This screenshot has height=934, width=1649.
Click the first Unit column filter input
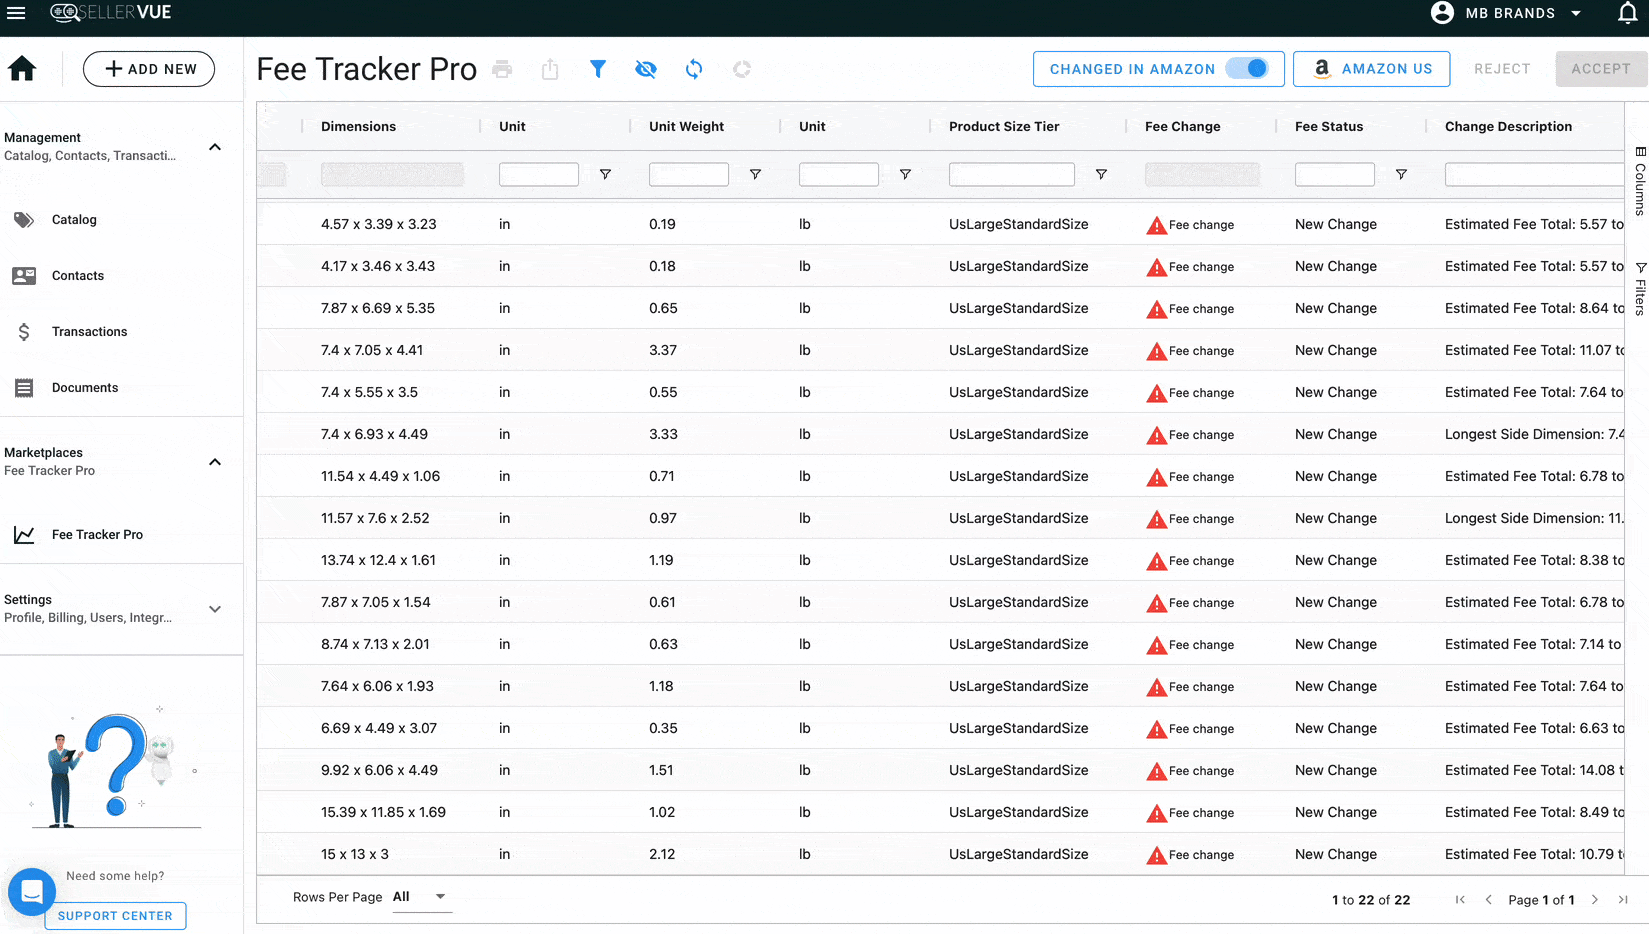coord(539,174)
